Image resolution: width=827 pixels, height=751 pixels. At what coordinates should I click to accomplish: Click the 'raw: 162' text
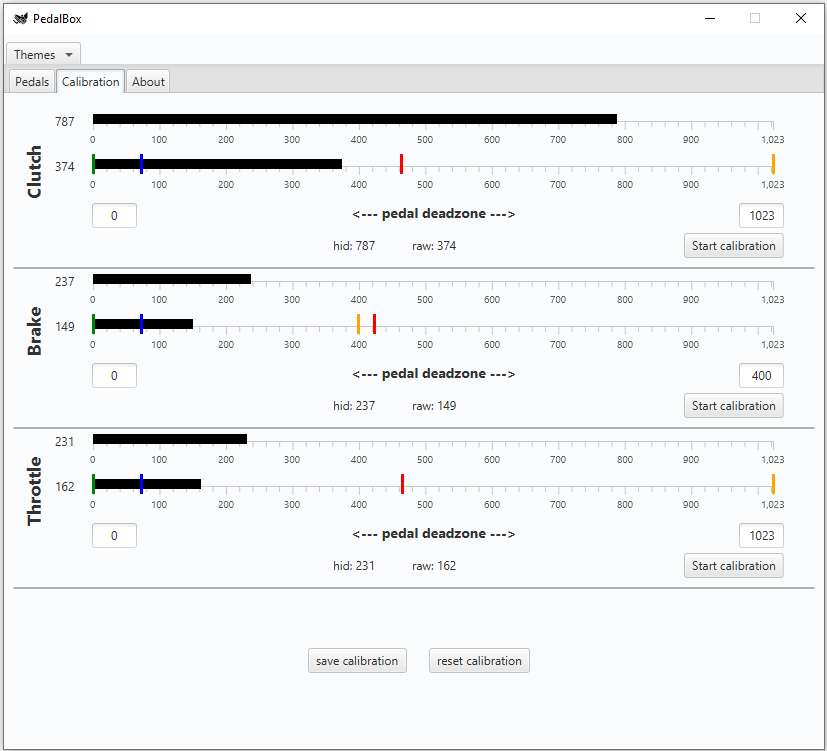pyautogui.click(x=434, y=565)
